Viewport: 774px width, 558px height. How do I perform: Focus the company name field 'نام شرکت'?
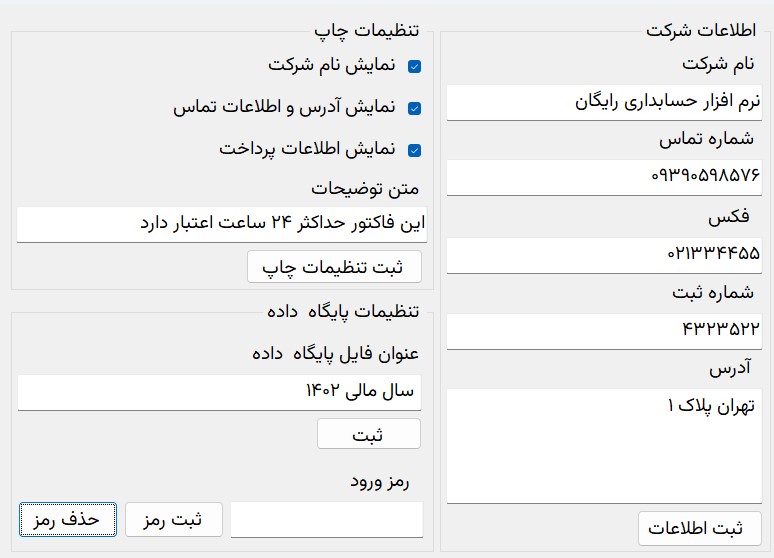point(603,102)
